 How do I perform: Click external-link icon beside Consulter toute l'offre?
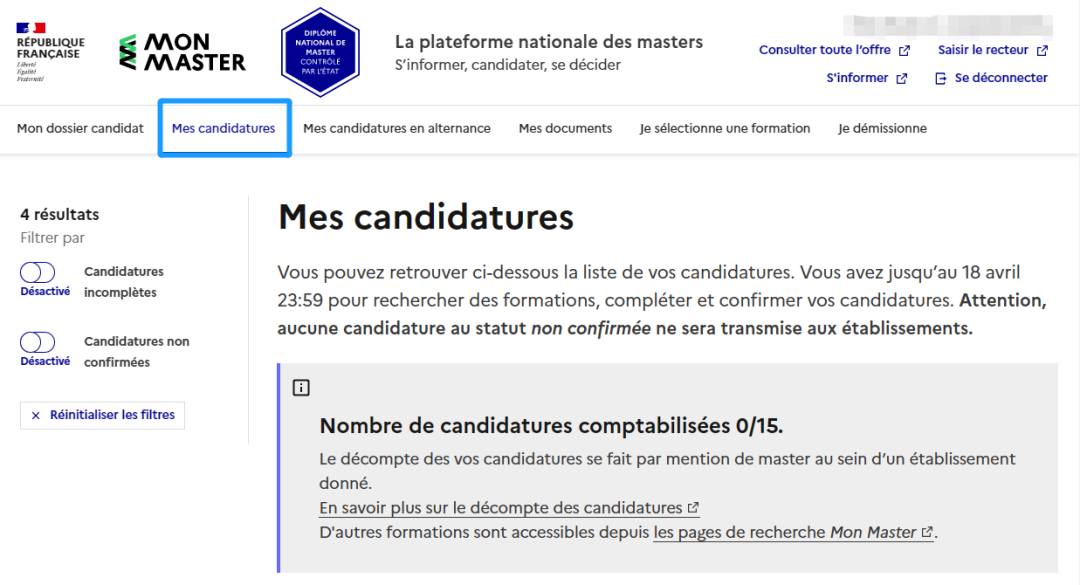(x=904, y=50)
